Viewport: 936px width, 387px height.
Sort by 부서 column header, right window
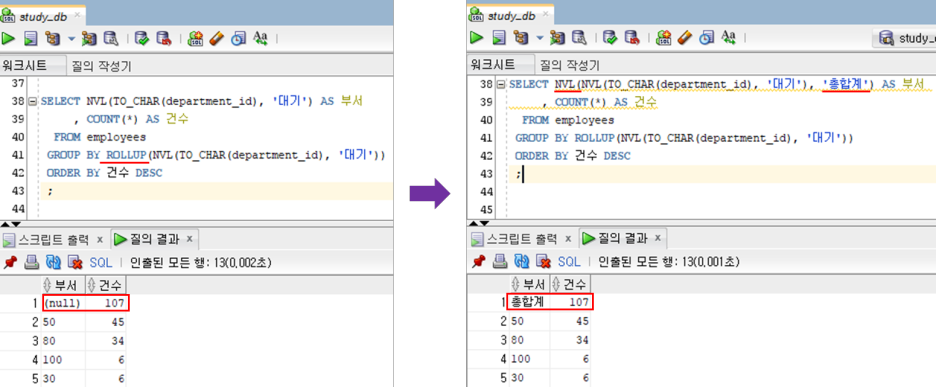[x=529, y=284]
